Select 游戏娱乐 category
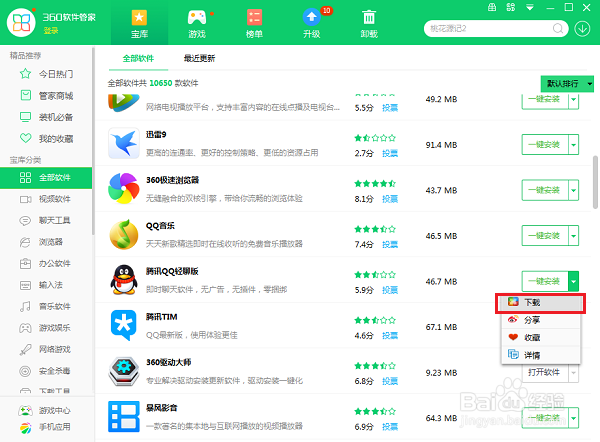The width and height of the screenshot is (600, 442). pos(46,328)
